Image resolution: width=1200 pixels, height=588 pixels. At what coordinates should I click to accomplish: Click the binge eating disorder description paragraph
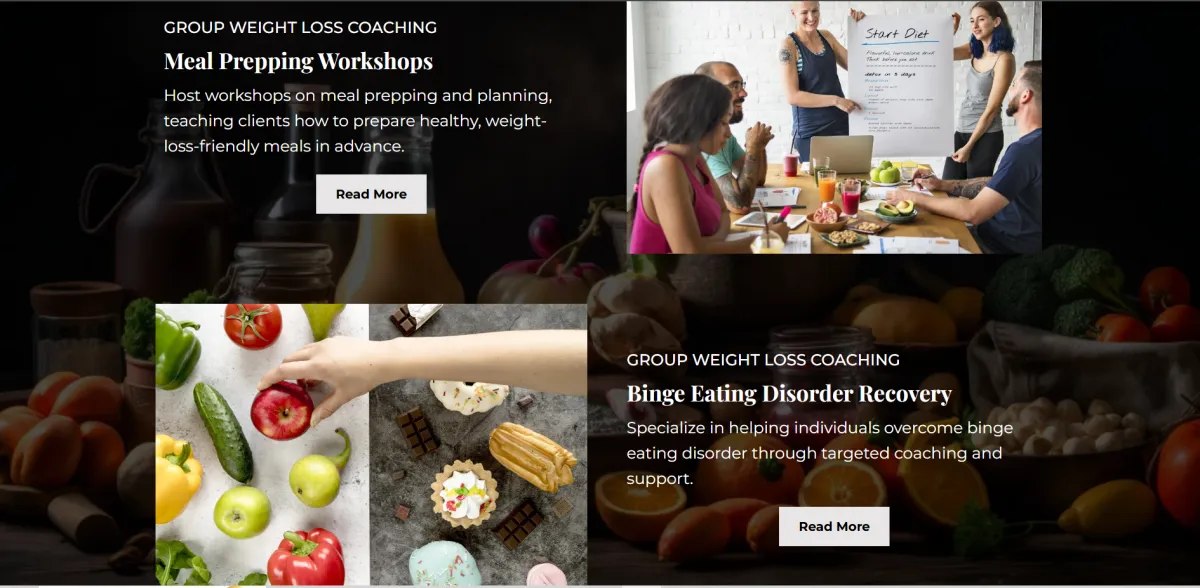click(814, 453)
